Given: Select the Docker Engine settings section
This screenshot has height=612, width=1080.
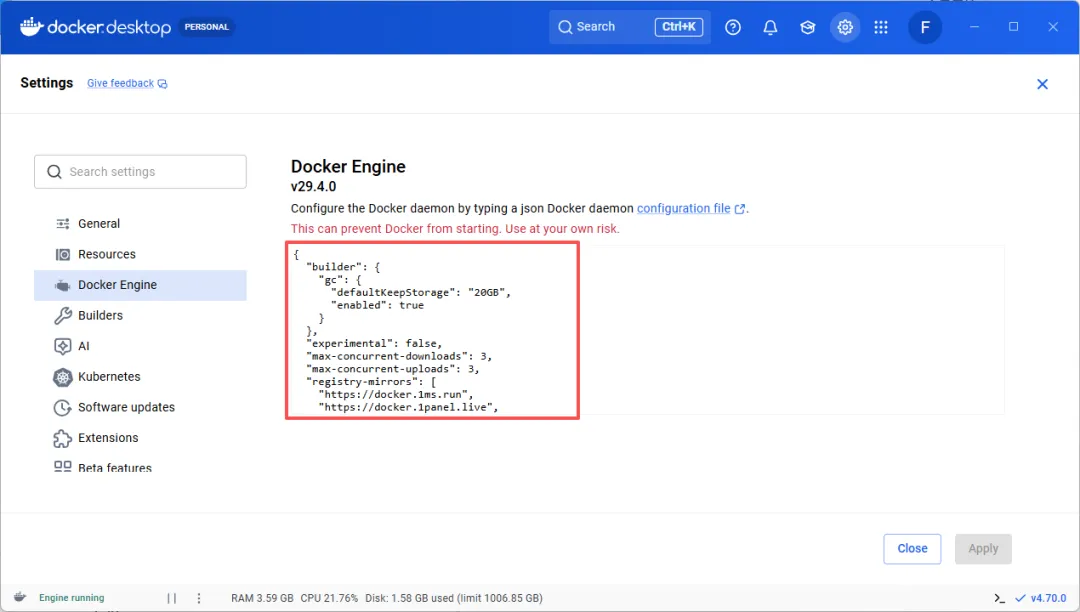Looking at the screenshot, I should 140,285.
